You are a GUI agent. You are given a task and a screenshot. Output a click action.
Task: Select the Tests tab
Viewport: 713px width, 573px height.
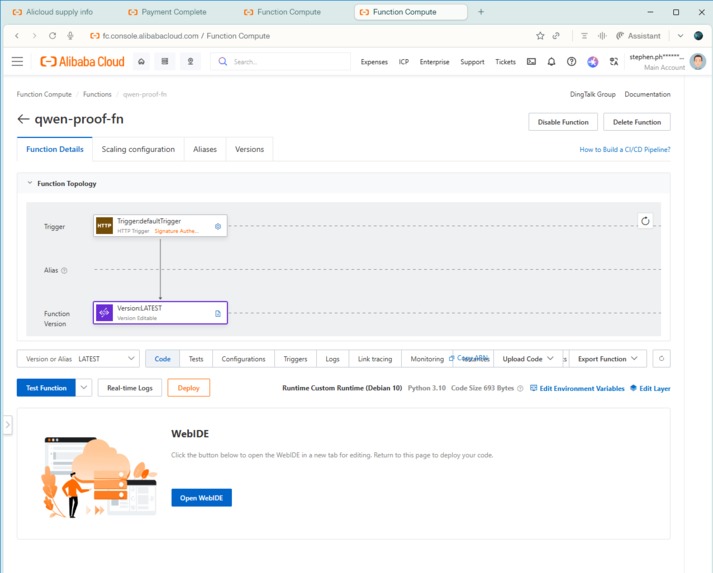pyautogui.click(x=196, y=359)
